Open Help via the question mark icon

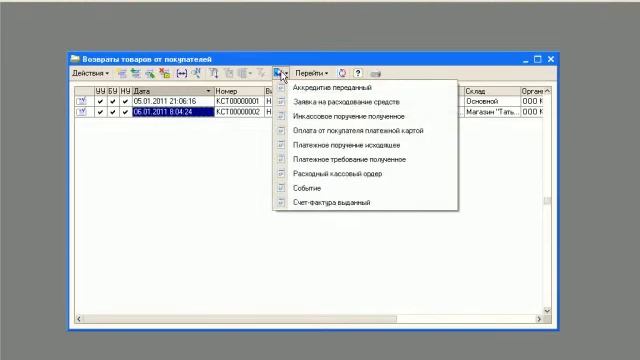[x=358, y=73]
